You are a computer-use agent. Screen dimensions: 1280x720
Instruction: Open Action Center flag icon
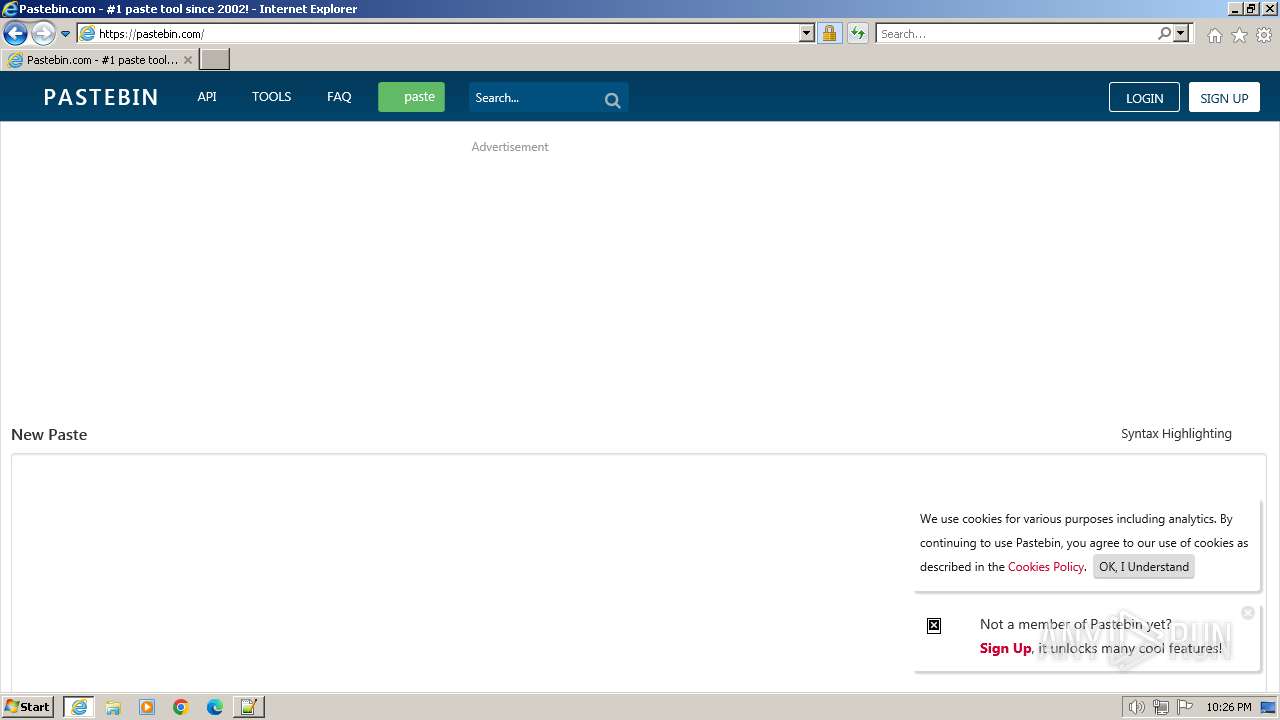[1185, 707]
